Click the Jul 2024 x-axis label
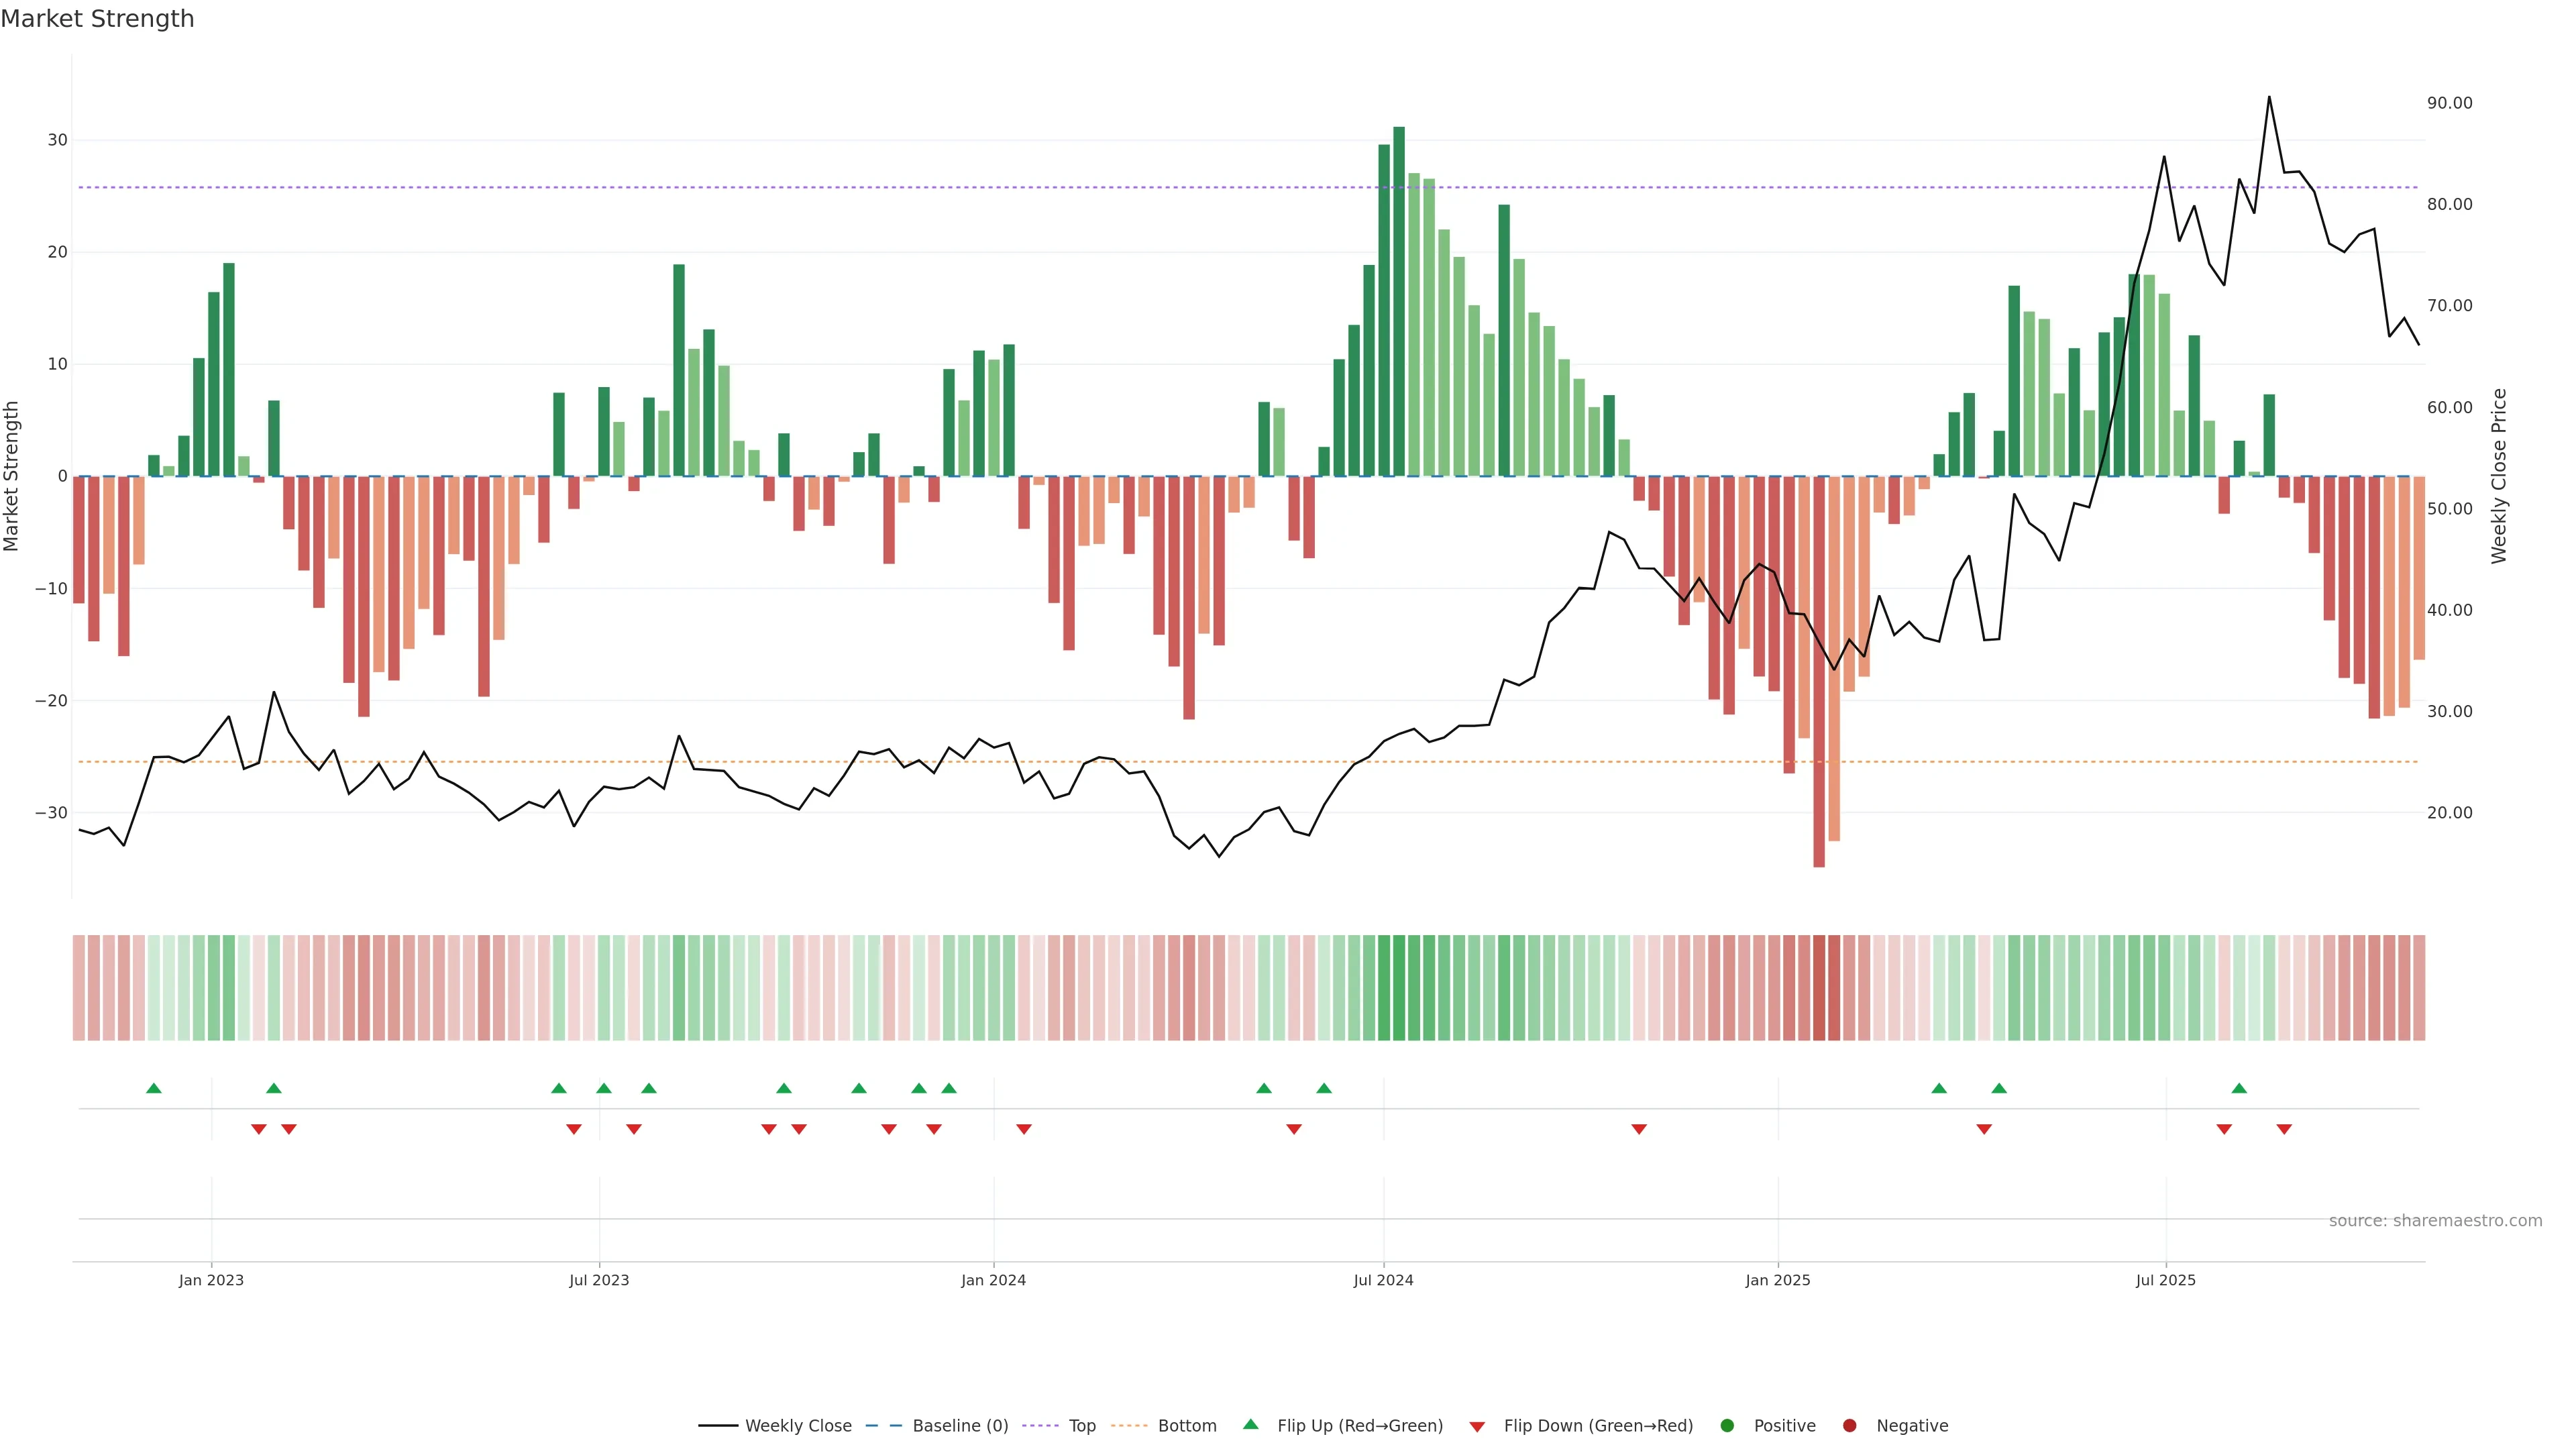 point(1383,1280)
